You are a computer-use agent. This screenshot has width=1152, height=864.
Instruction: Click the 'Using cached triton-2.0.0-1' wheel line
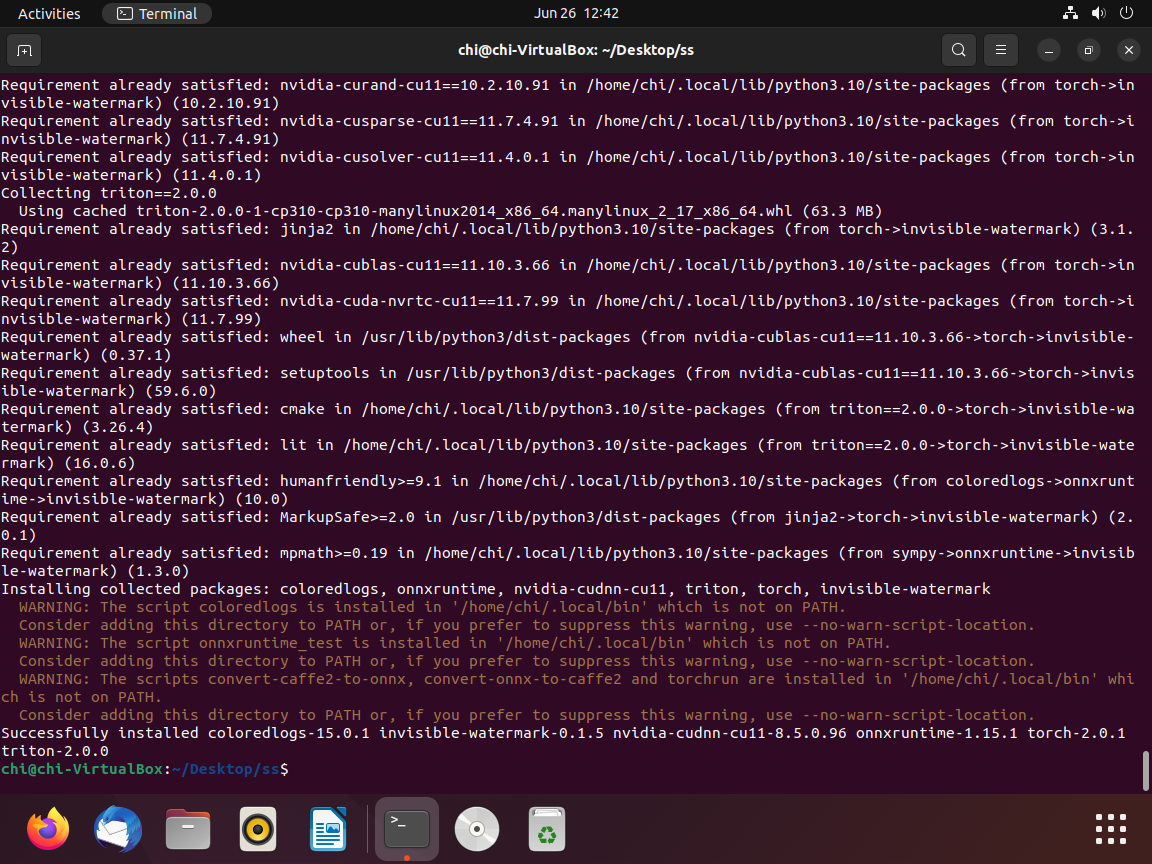pyautogui.click(x=450, y=212)
